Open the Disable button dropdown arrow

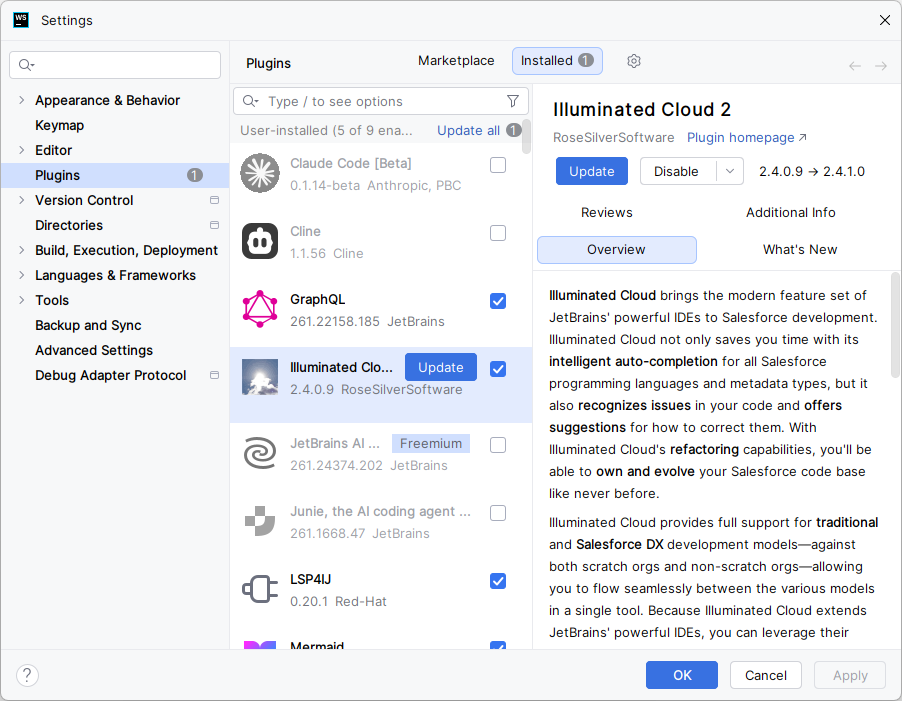tap(730, 171)
